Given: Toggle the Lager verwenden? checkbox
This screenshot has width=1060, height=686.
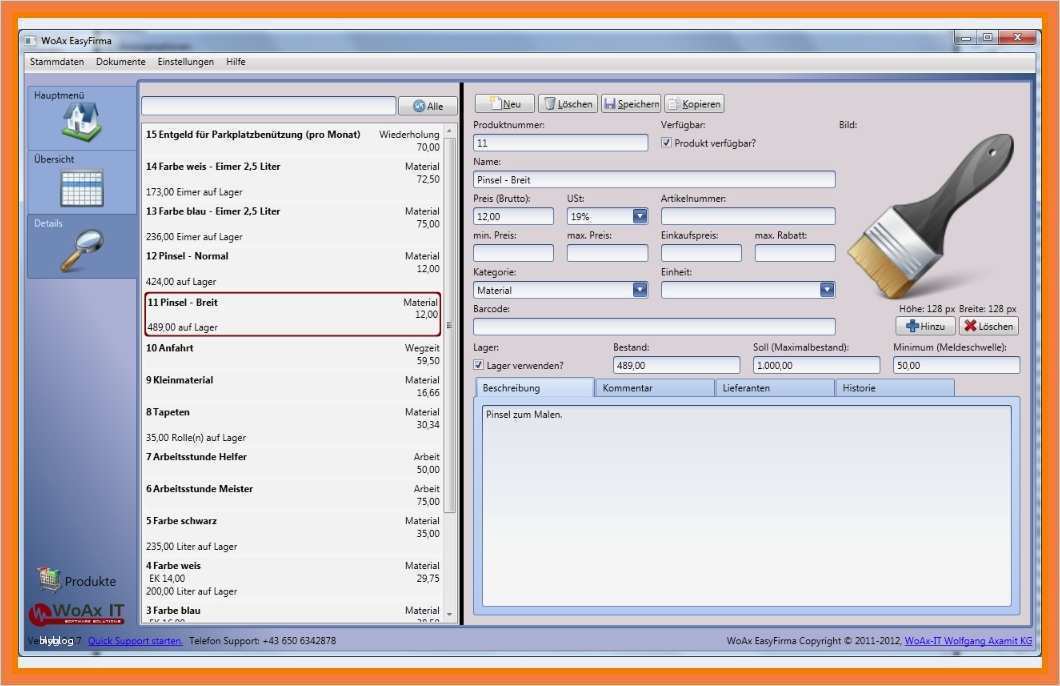Looking at the screenshot, I should pyautogui.click(x=480, y=364).
